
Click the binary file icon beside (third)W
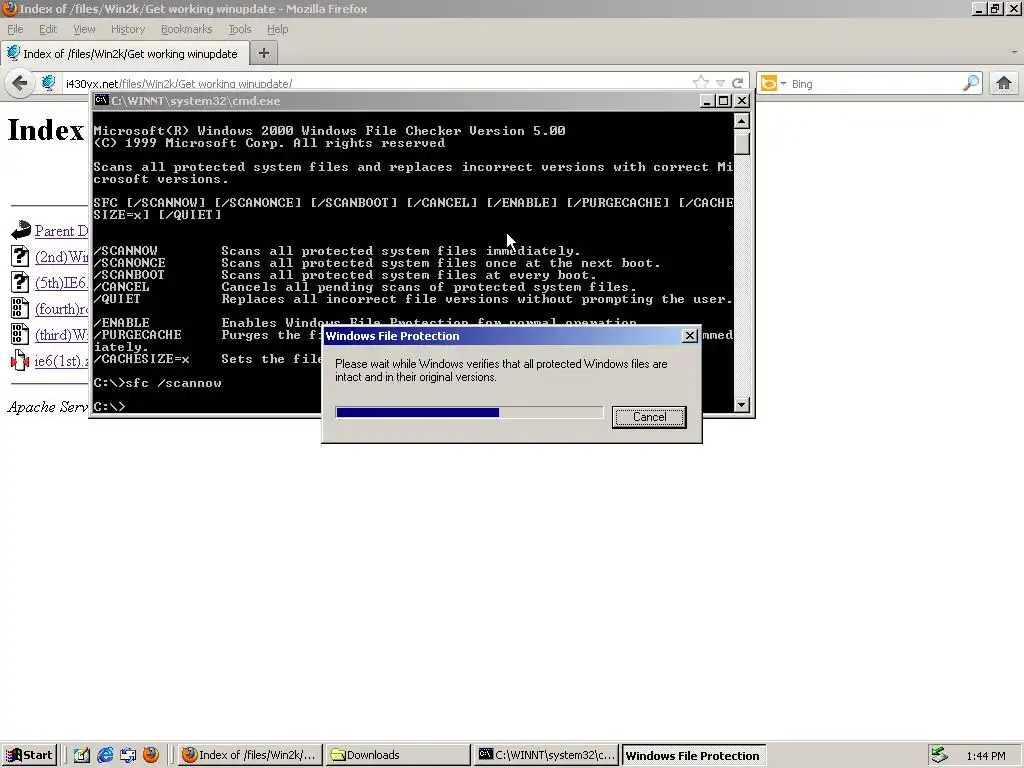click(x=20, y=334)
